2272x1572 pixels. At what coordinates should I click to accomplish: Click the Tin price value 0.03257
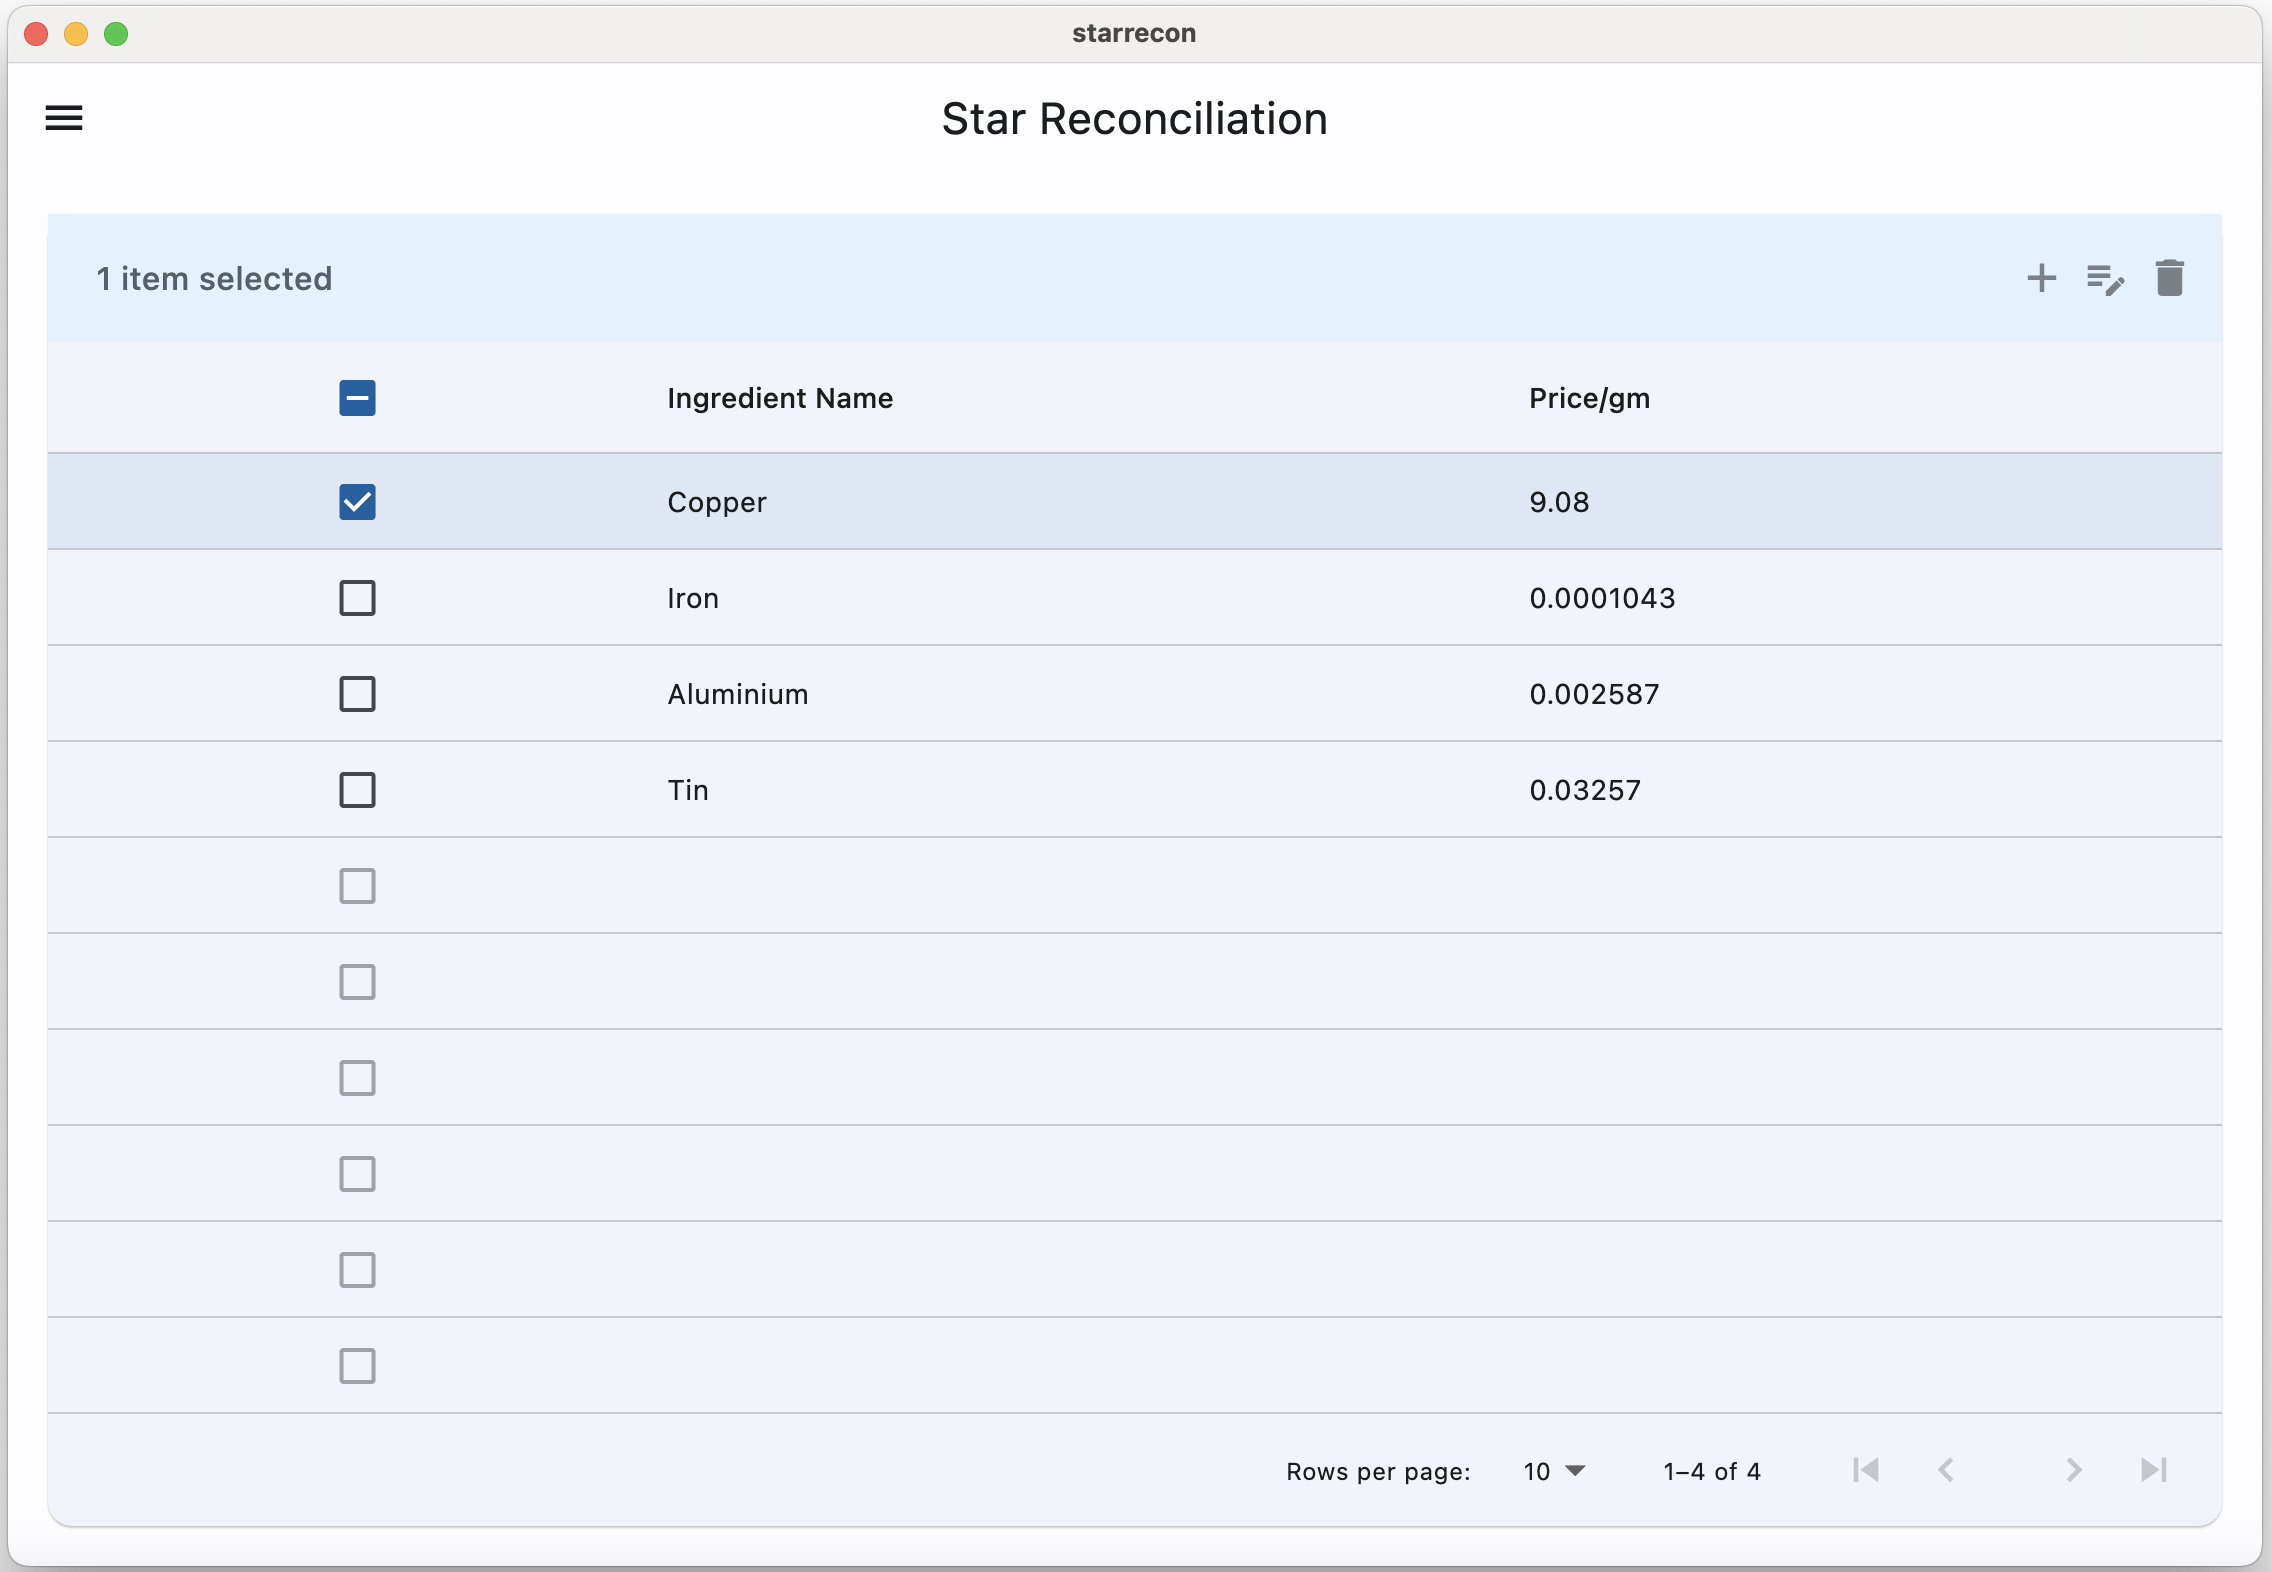point(1584,790)
